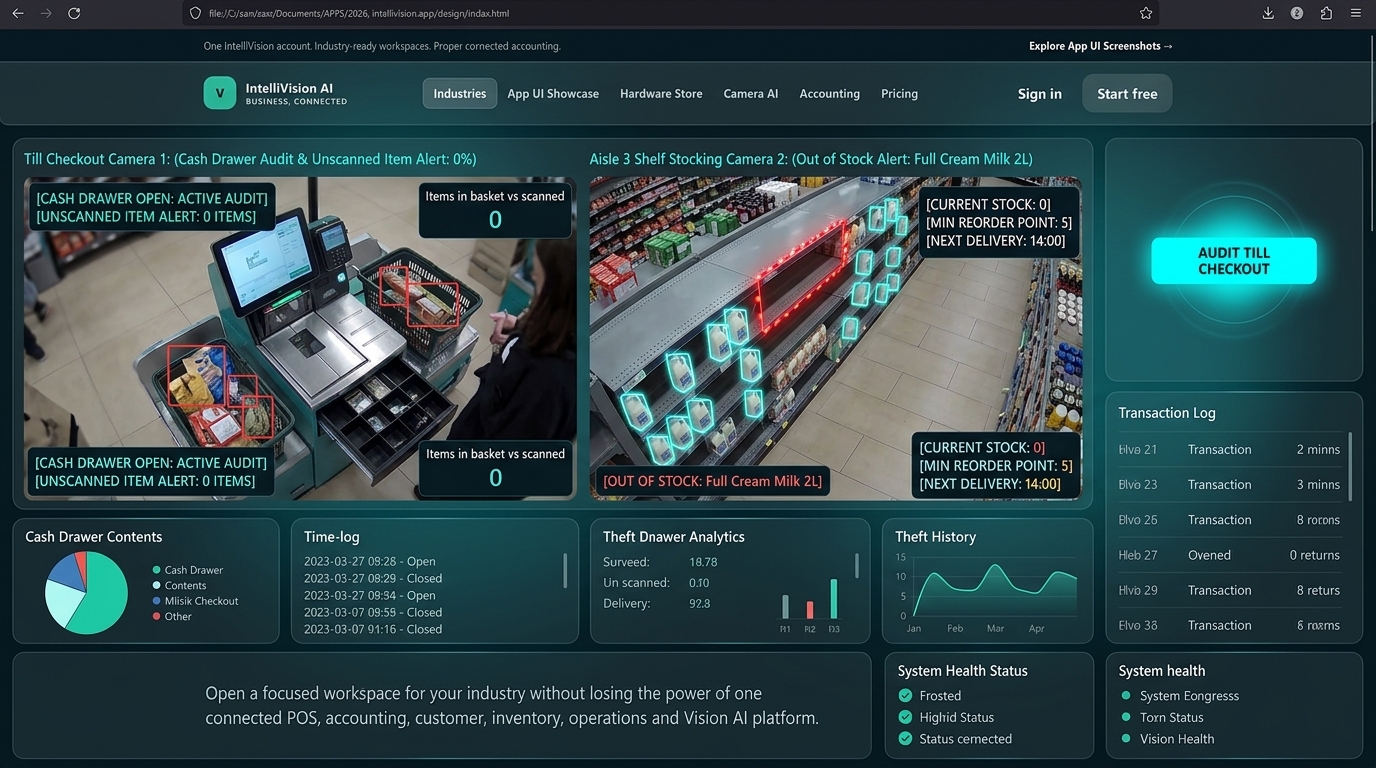The height and width of the screenshot is (768, 1376).
Task: Open the App UI Showcase nav item
Action: tap(553, 94)
